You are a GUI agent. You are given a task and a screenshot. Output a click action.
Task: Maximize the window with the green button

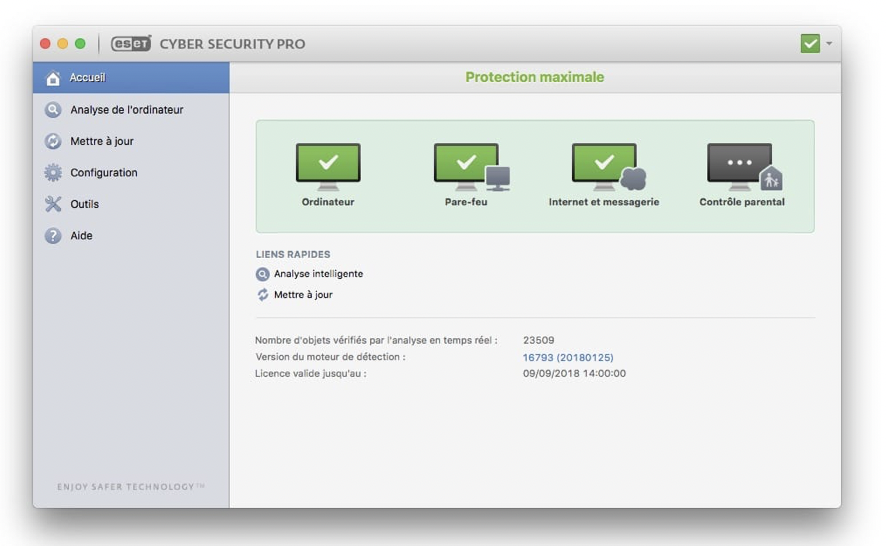pyautogui.click(x=80, y=44)
